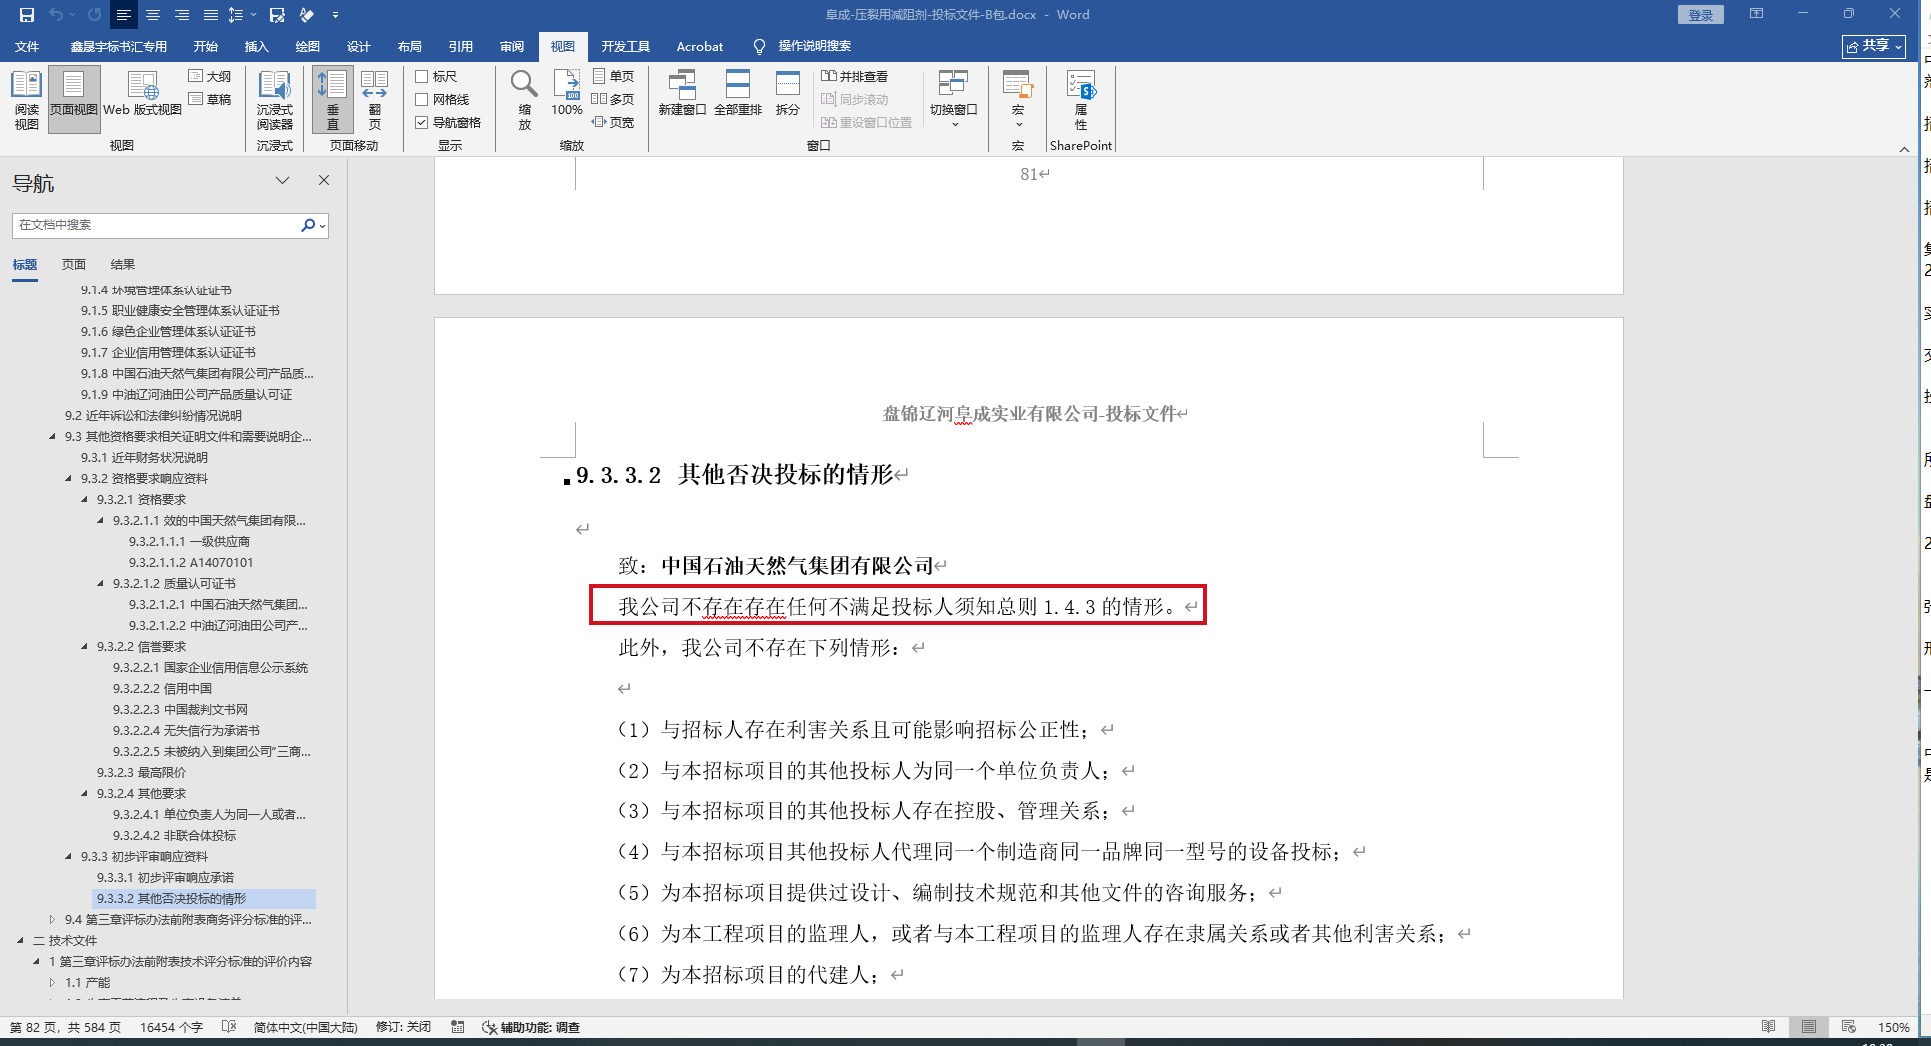Reset zoom to 100%
Screen dimensions: 1931x1046
[567, 93]
